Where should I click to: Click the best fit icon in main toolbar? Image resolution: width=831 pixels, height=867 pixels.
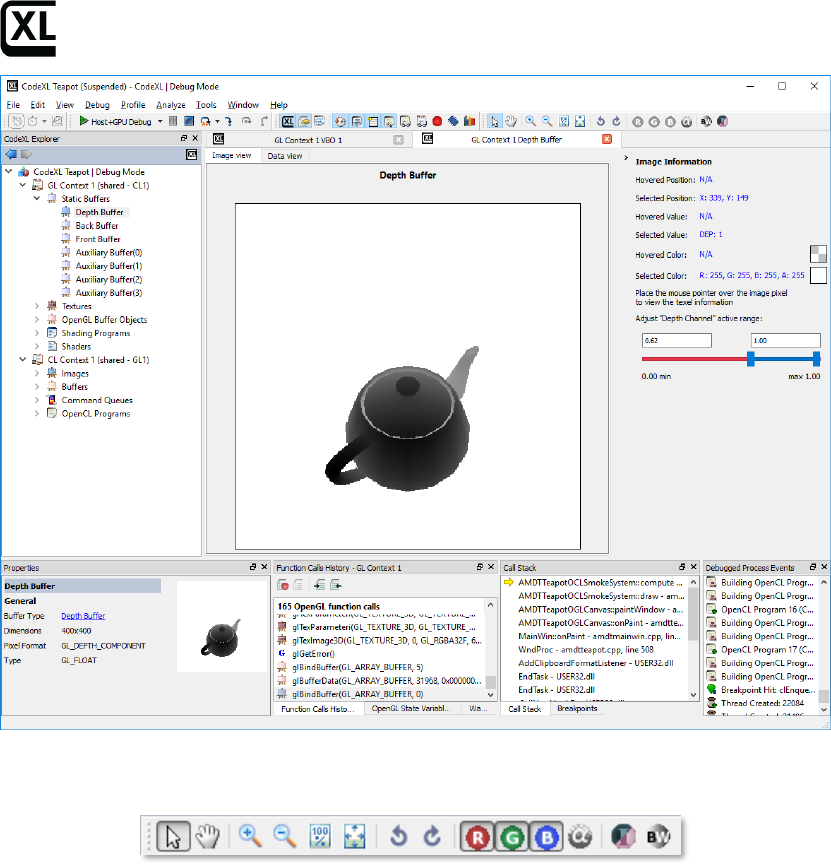click(580, 121)
